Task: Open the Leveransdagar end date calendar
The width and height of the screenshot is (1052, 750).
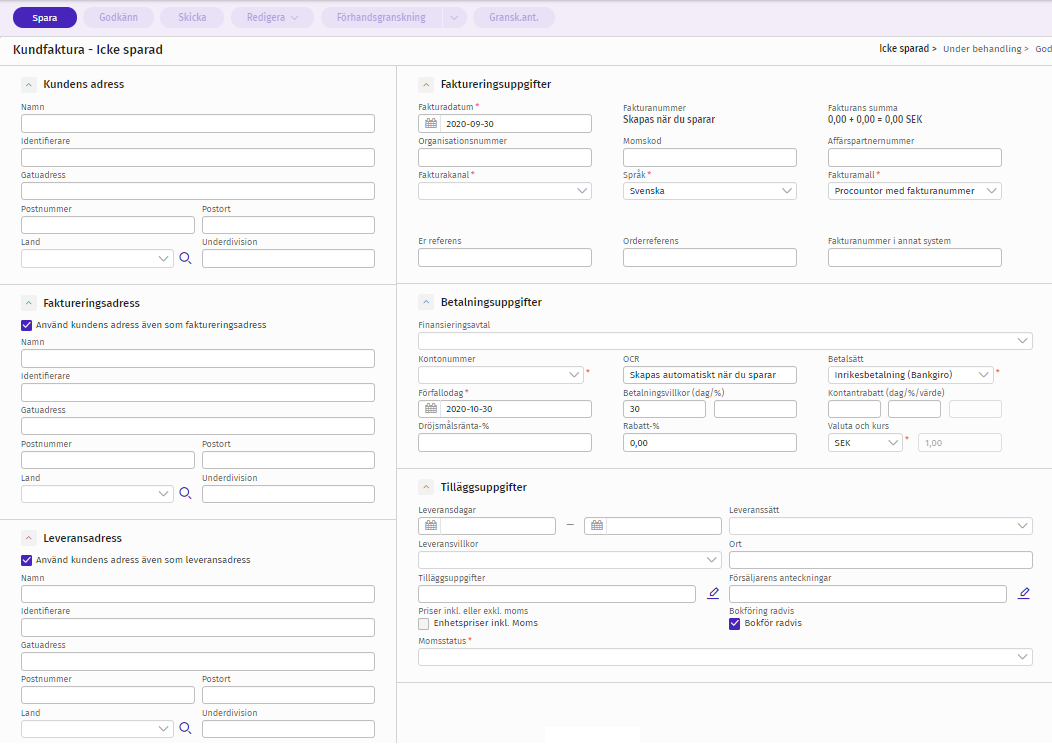Action: point(596,525)
